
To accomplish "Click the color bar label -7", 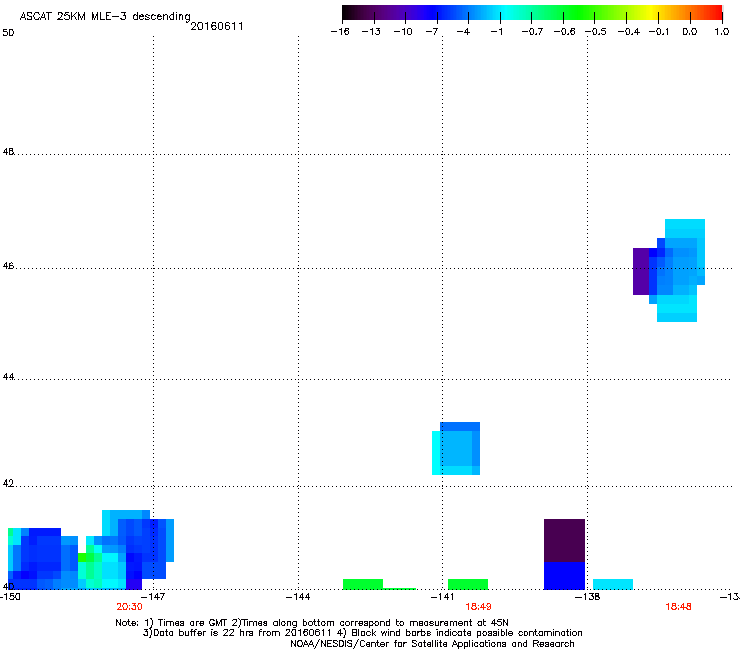I will tap(432, 32).
